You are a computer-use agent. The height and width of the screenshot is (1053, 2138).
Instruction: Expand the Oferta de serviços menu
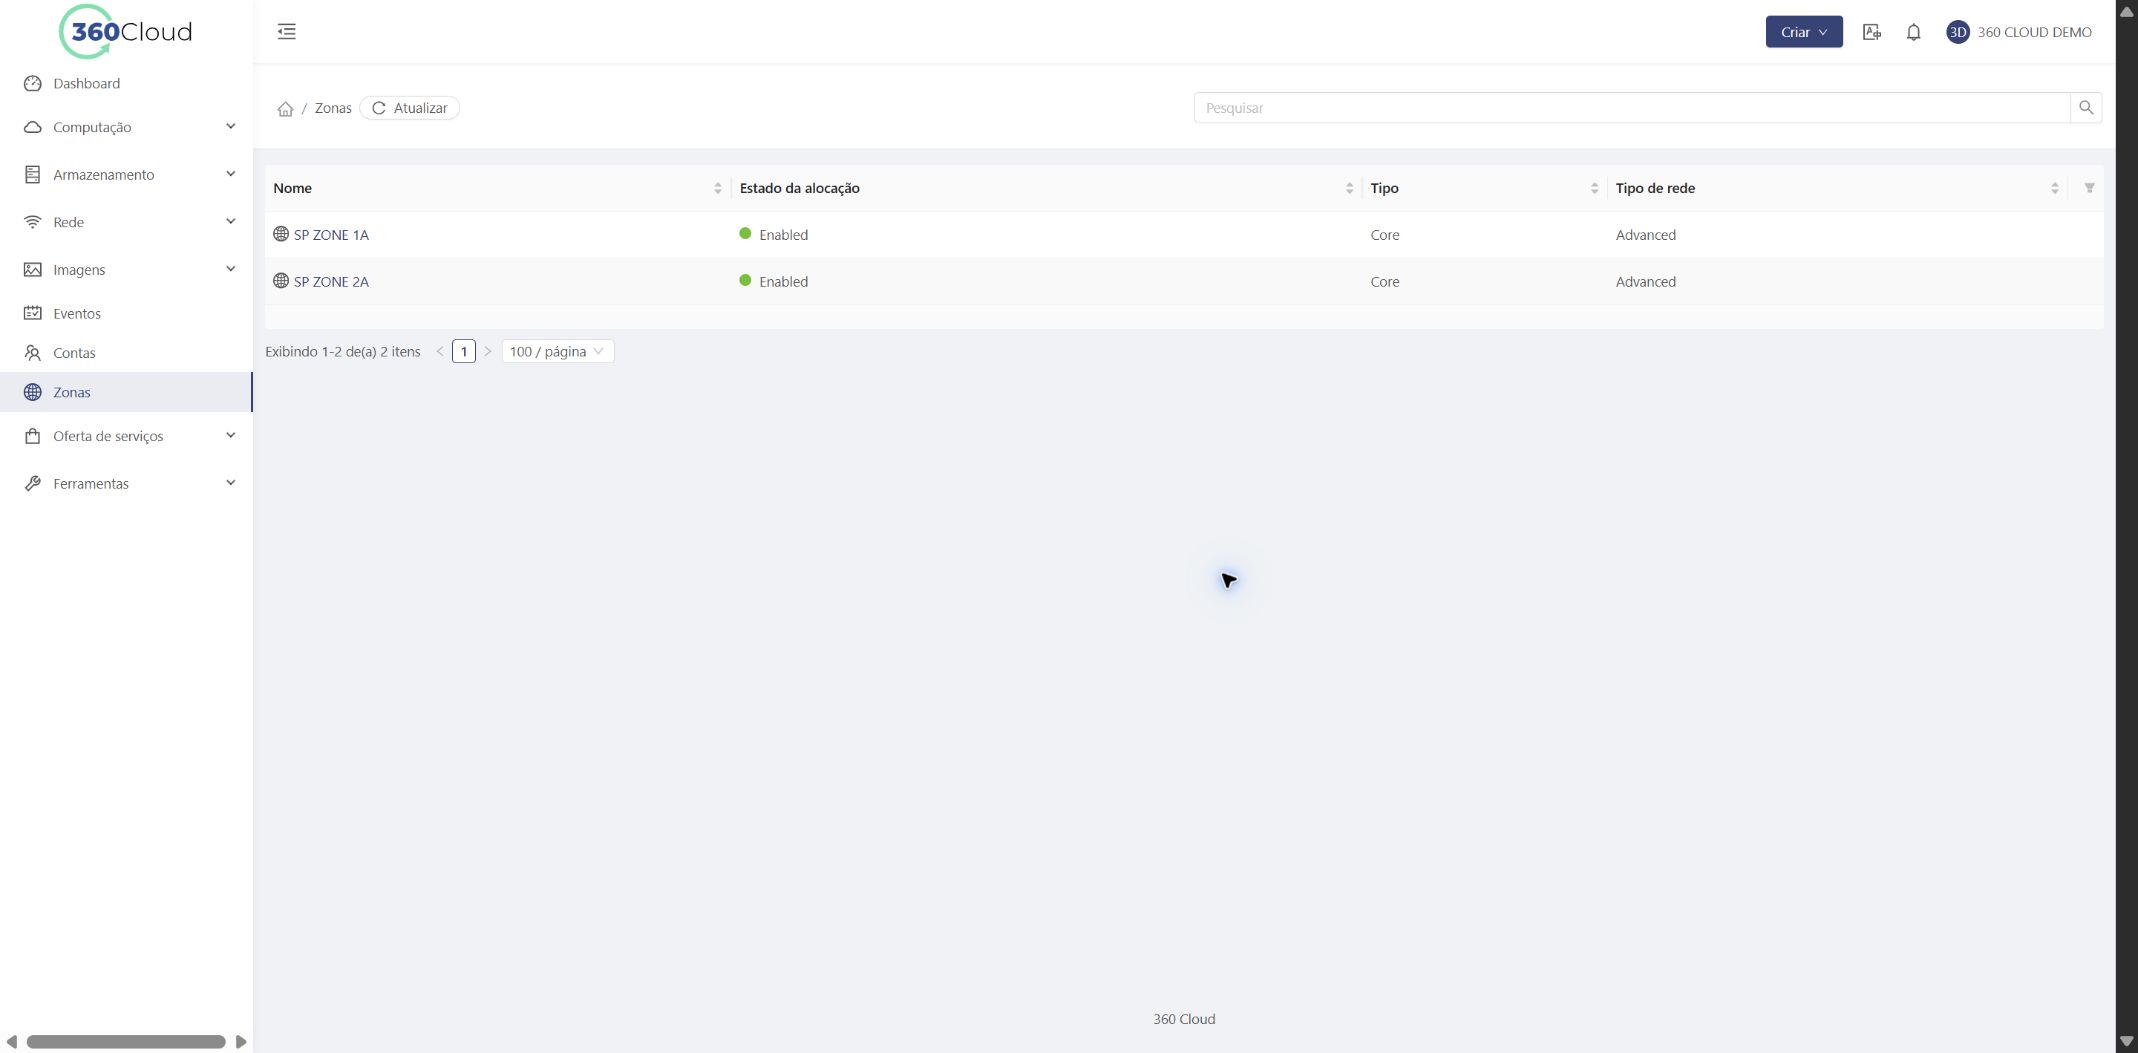pyautogui.click(x=126, y=436)
